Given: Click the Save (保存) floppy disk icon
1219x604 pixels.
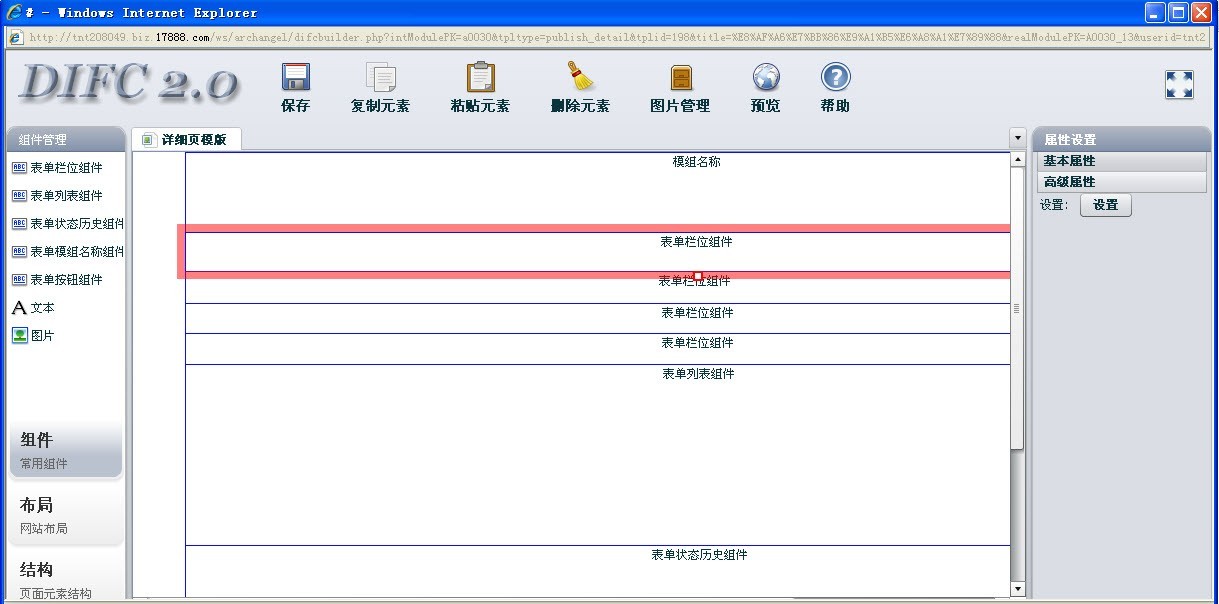Looking at the screenshot, I should tap(296, 78).
